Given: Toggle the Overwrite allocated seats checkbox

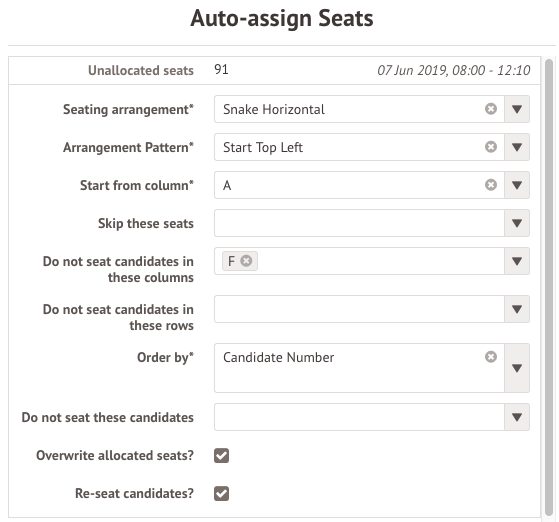Looking at the screenshot, I should click(x=221, y=455).
